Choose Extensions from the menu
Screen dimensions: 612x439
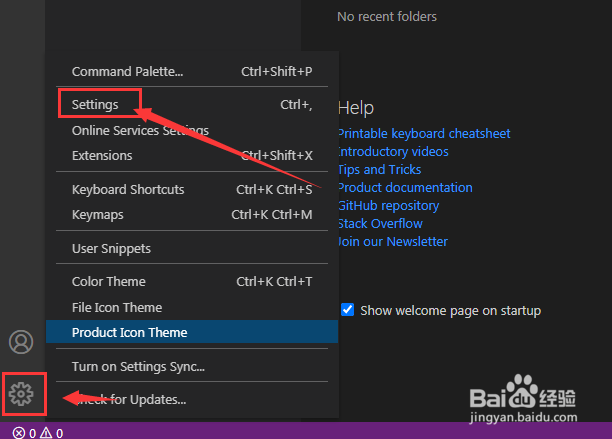click(x=102, y=156)
